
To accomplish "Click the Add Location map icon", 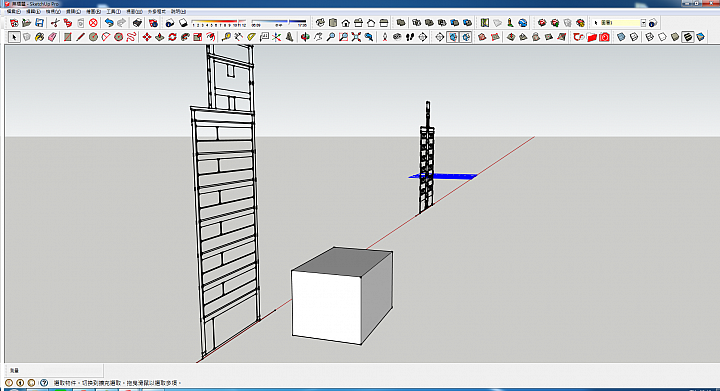I will click(x=484, y=22).
